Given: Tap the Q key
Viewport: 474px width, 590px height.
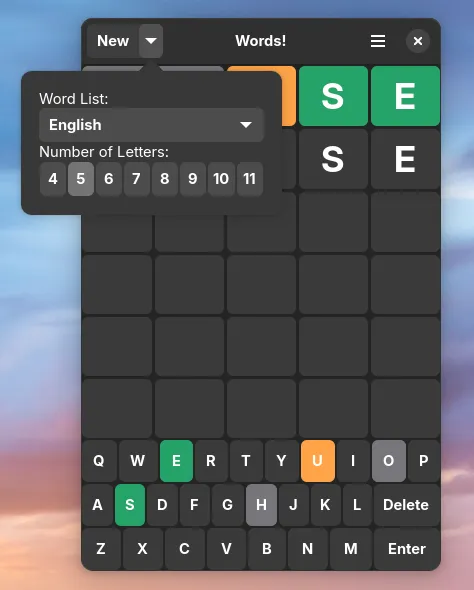Looking at the screenshot, I should pyautogui.click(x=99, y=461).
